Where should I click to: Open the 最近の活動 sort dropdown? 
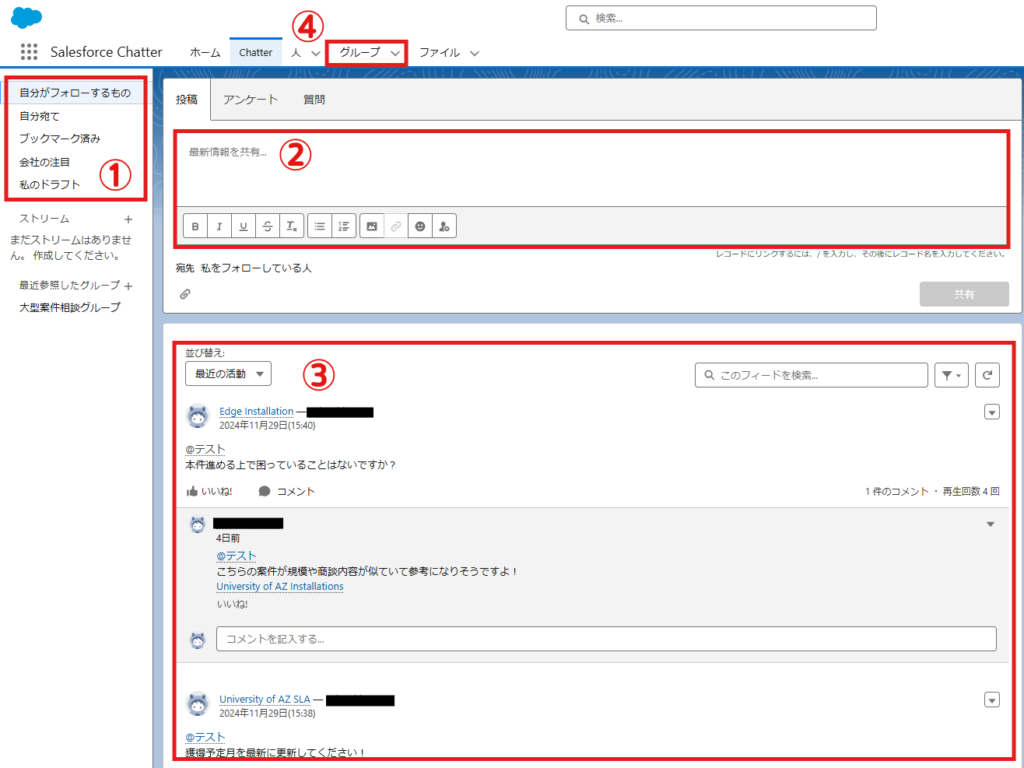[x=229, y=374]
